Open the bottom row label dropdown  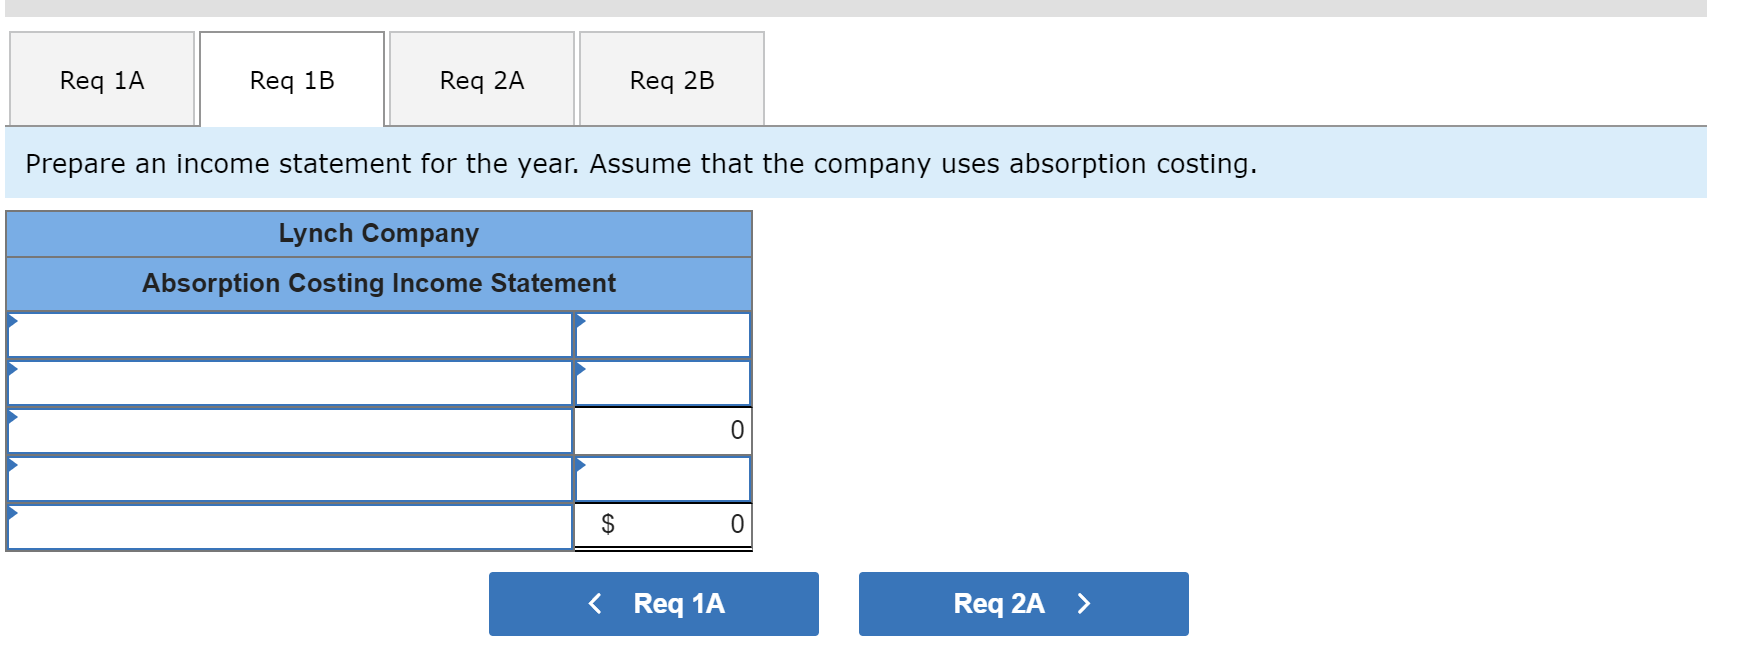pyautogui.click(x=290, y=524)
